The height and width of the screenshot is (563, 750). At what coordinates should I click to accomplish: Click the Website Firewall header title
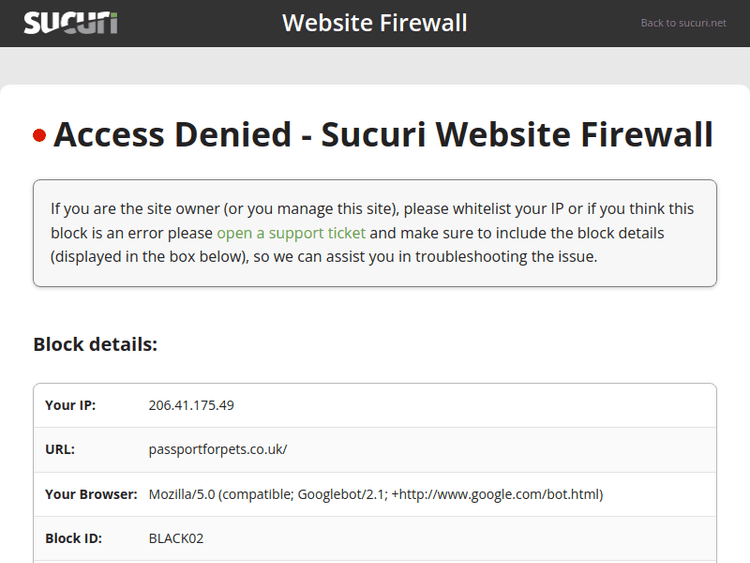point(375,22)
